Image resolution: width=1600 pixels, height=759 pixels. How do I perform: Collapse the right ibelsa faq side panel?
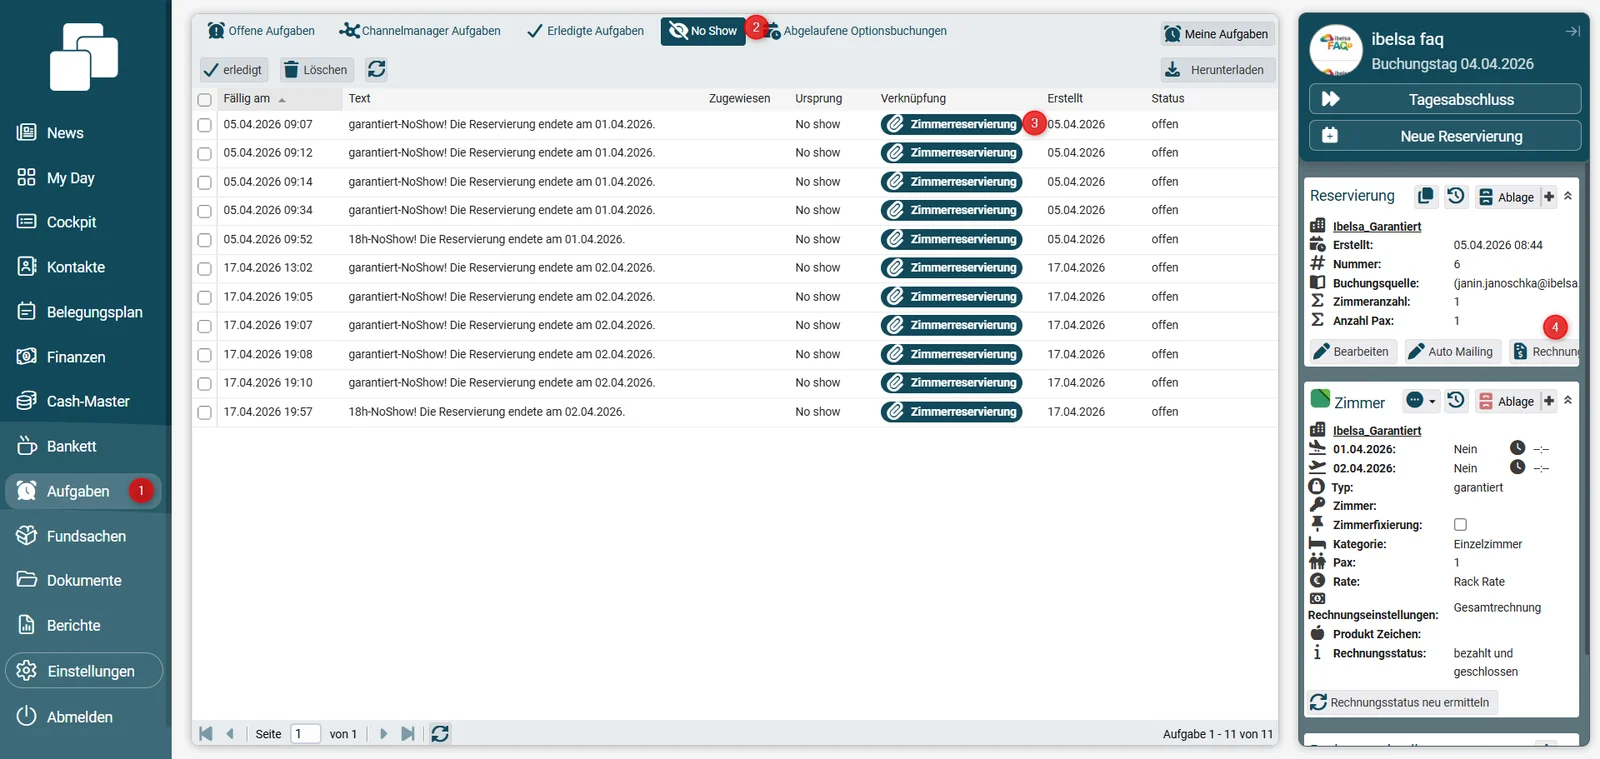tap(1572, 32)
